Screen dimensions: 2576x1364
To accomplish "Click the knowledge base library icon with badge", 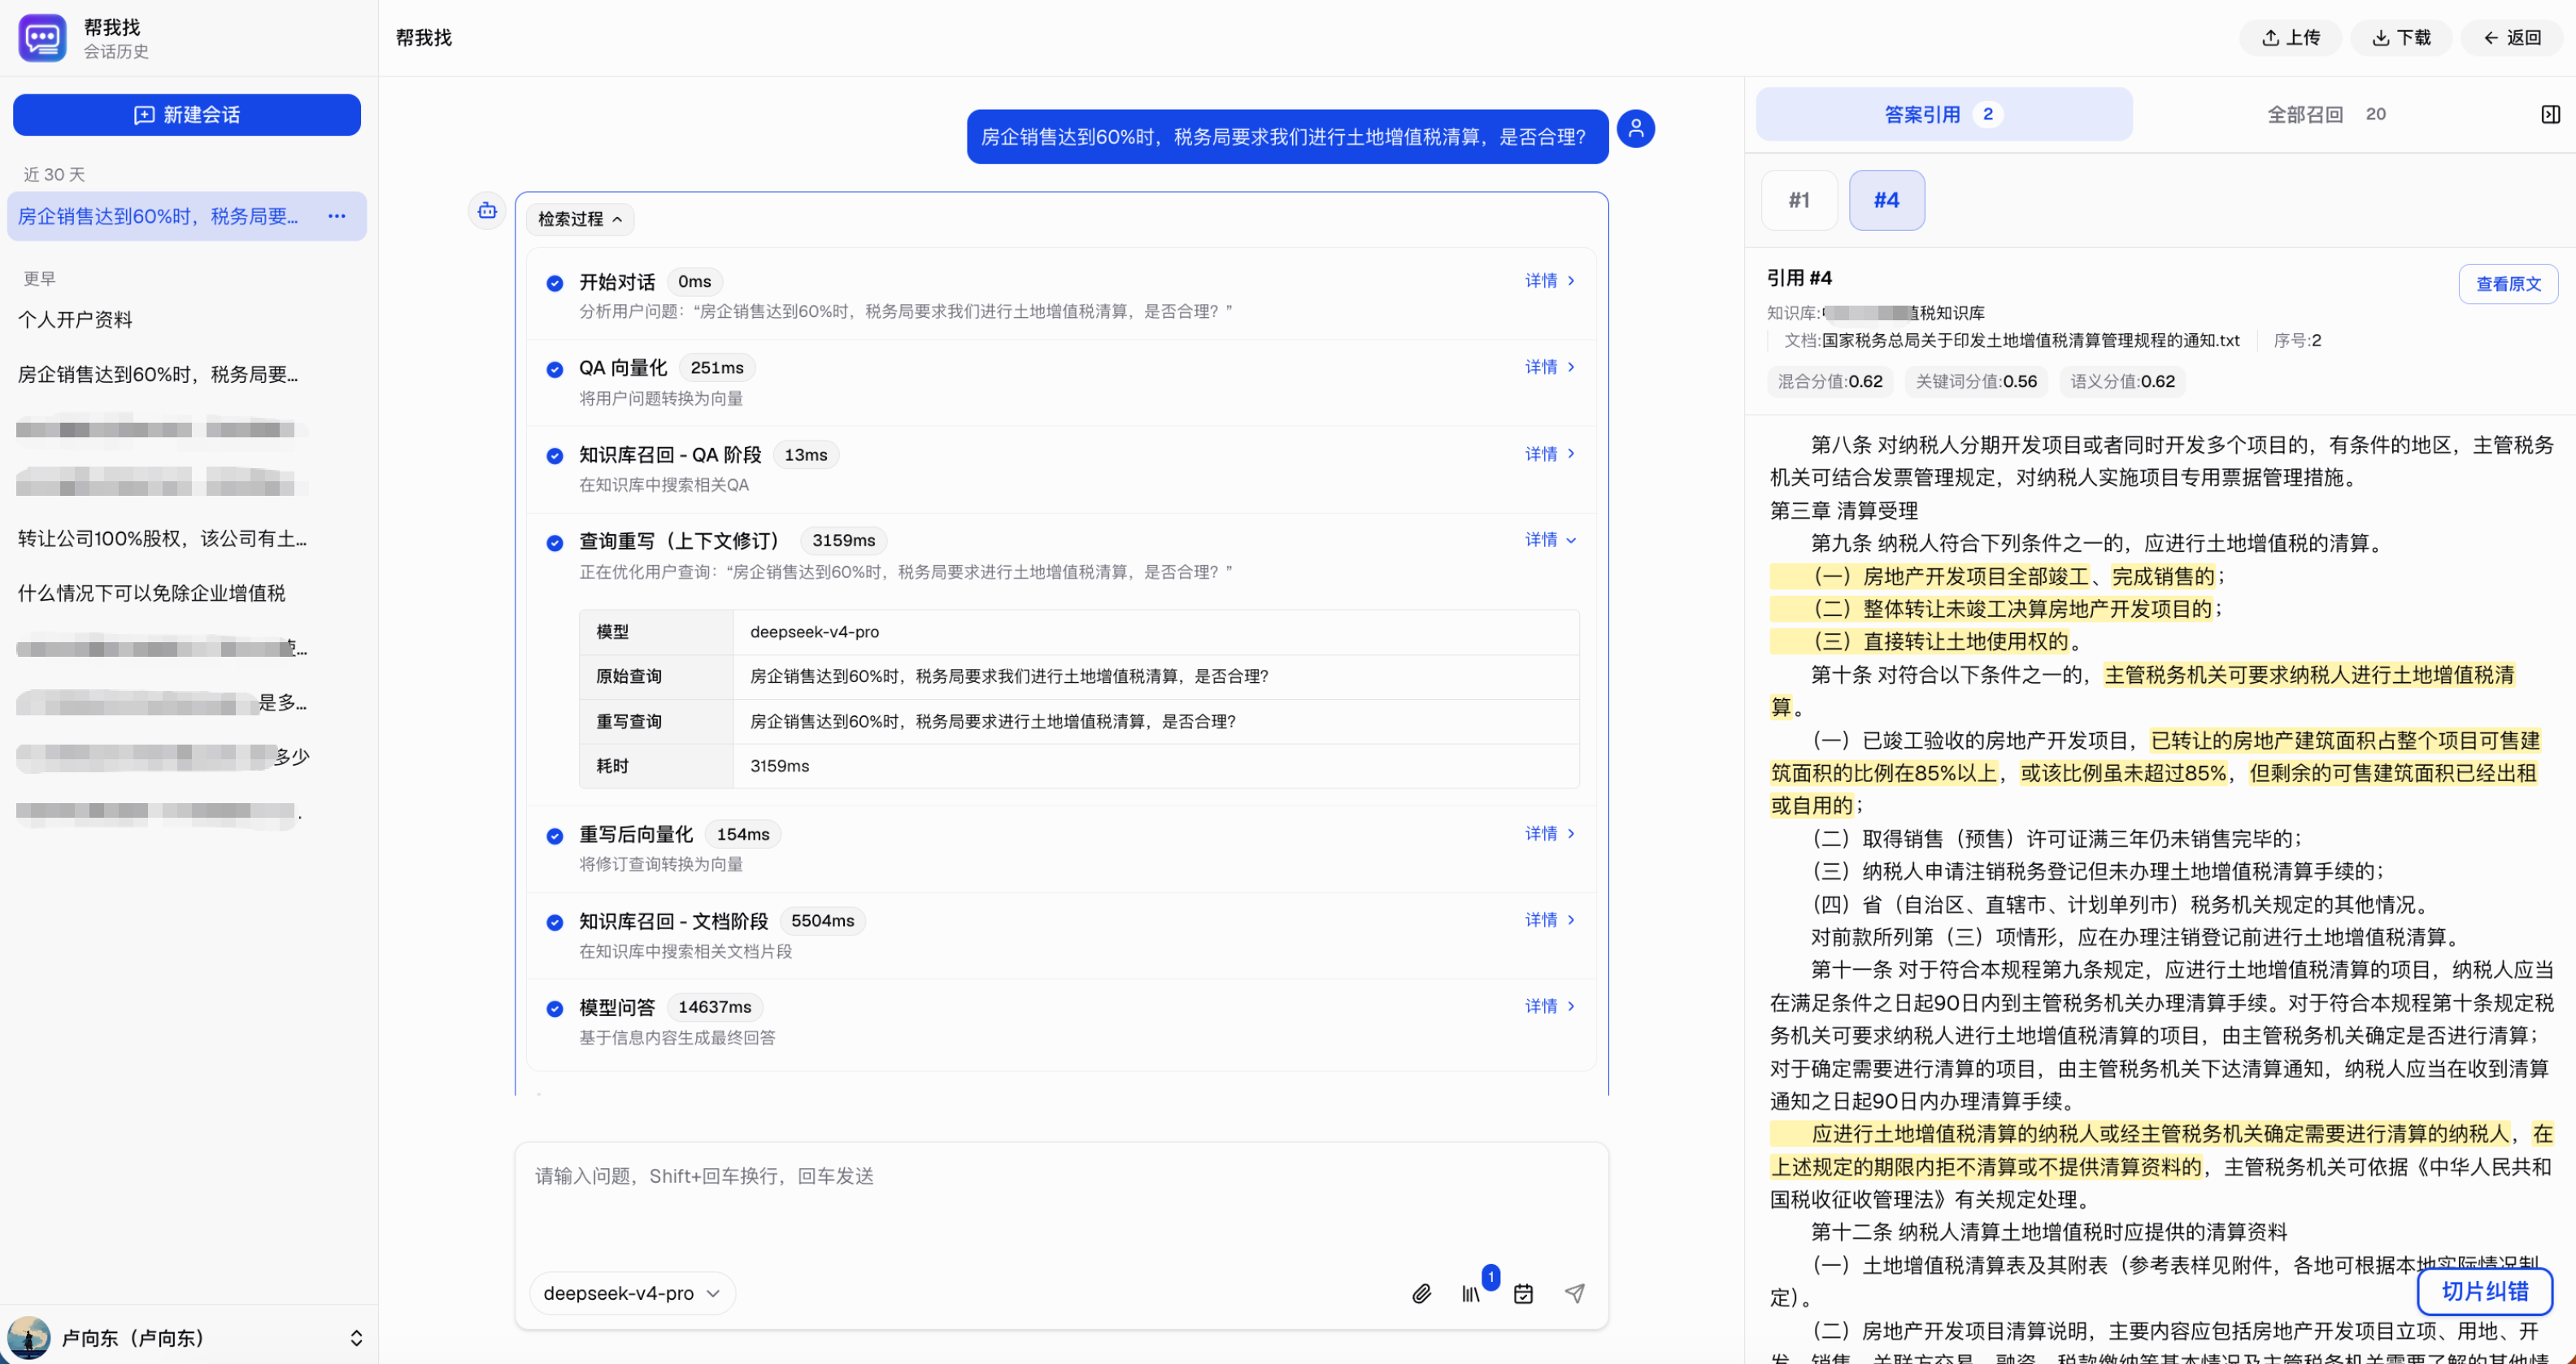I will point(1471,1294).
